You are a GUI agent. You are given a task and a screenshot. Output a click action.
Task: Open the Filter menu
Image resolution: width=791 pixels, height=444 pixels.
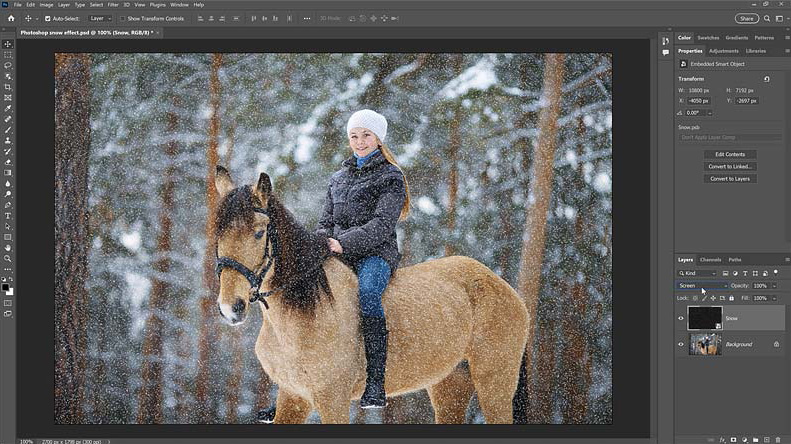113,5
